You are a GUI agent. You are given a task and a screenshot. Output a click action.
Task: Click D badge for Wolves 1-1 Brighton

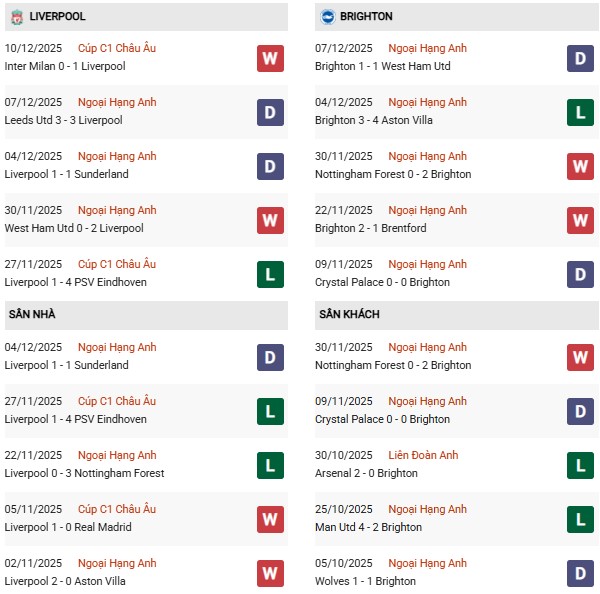tap(580, 573)
